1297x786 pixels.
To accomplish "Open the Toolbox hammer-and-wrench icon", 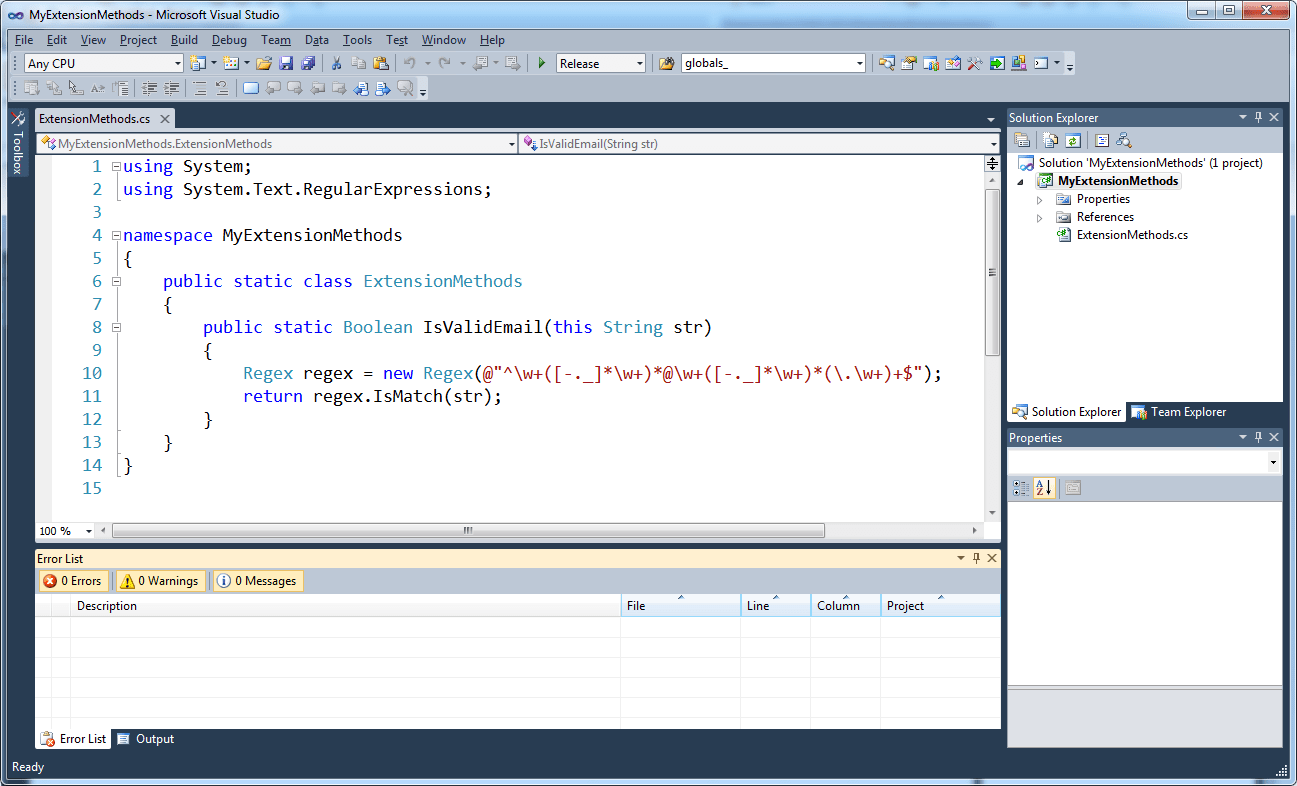I will coord(975,63).
